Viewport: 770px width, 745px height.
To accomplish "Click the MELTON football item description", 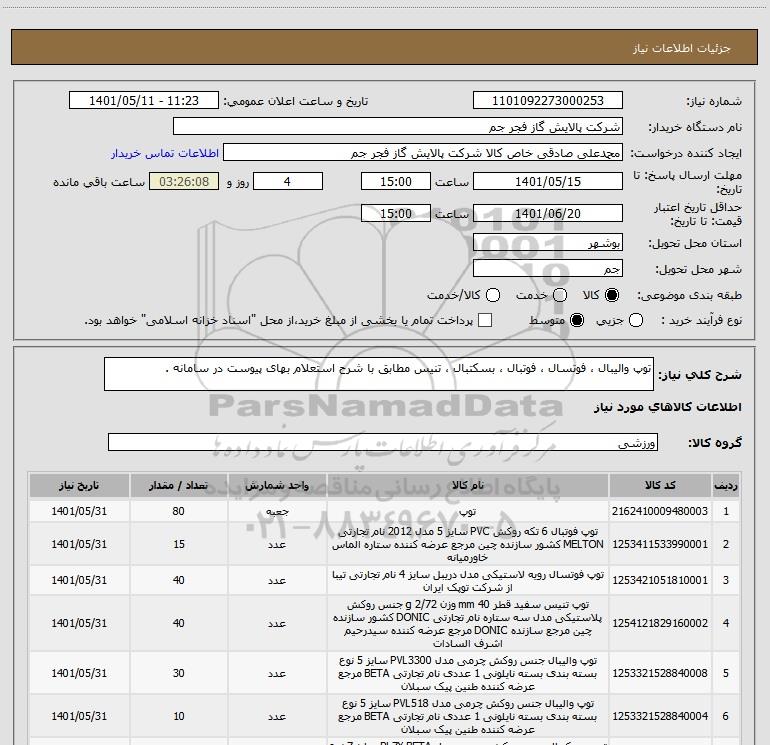I will point(468,544).
